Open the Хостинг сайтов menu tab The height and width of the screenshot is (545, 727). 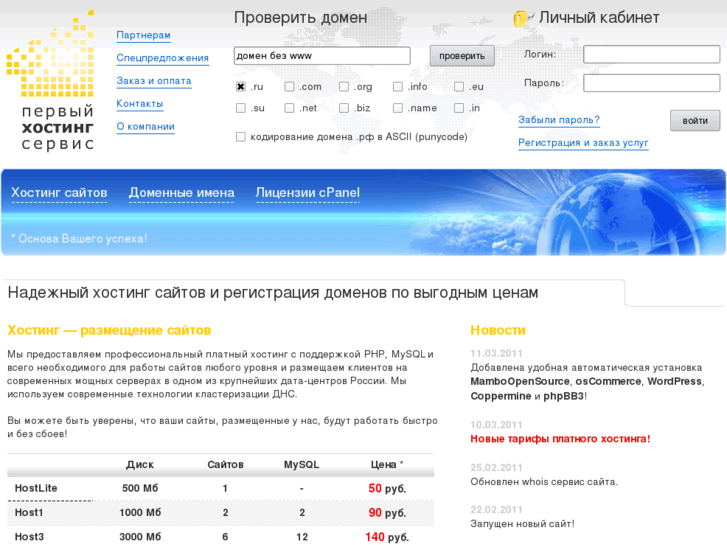59,192
